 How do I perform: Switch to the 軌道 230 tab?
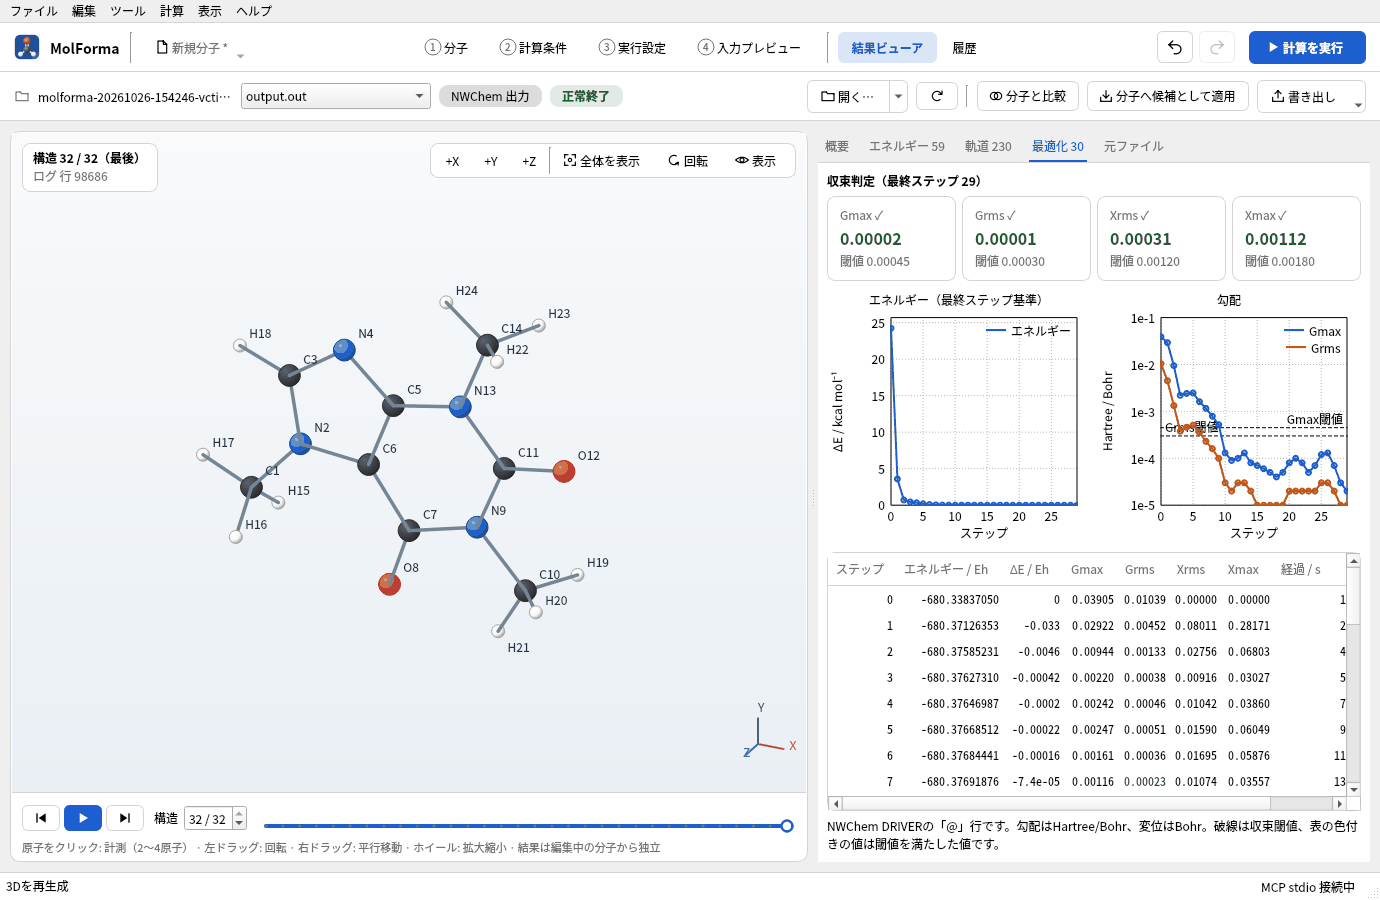988,146
